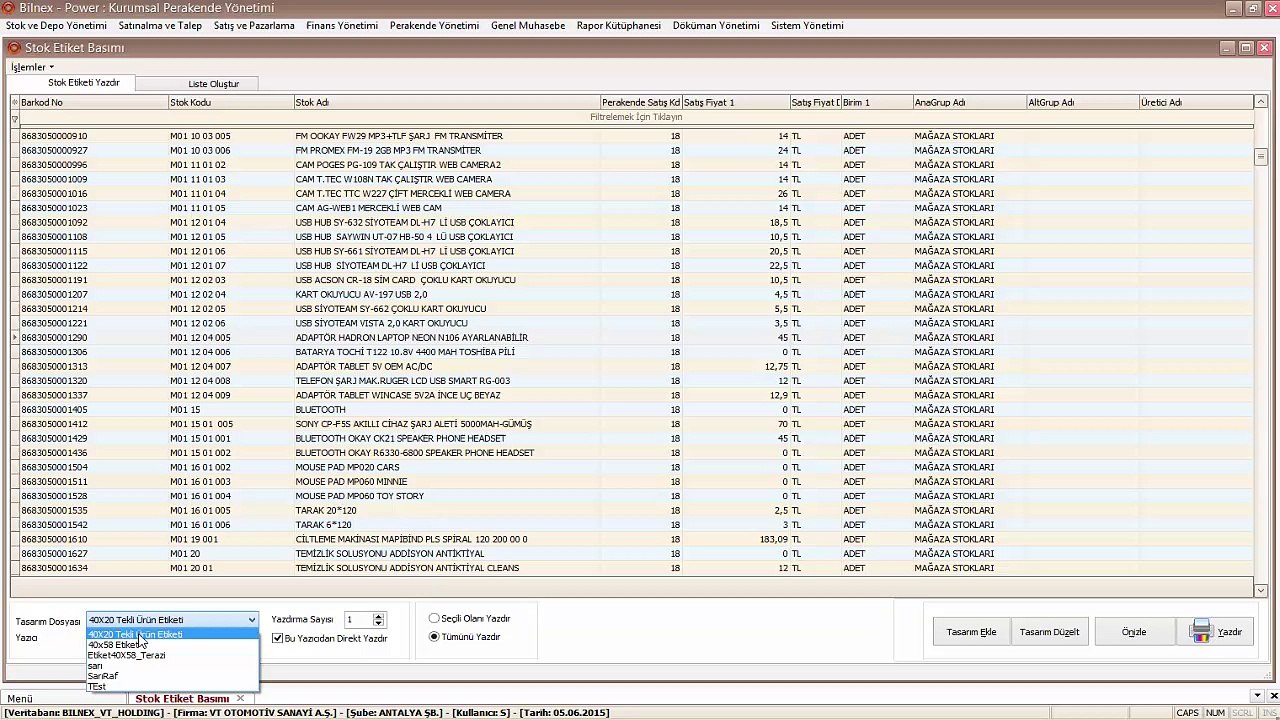This screenshot has height=720, width=1280.
Task: Click the row indicator arrow beside barcode 8683050001290
Action: [15, 338]
